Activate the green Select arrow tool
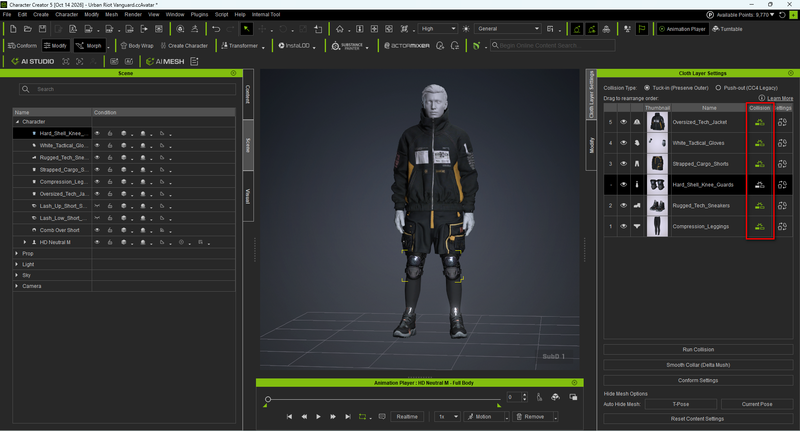The height and width of the screenshot is (431, 800). (246, 29)
